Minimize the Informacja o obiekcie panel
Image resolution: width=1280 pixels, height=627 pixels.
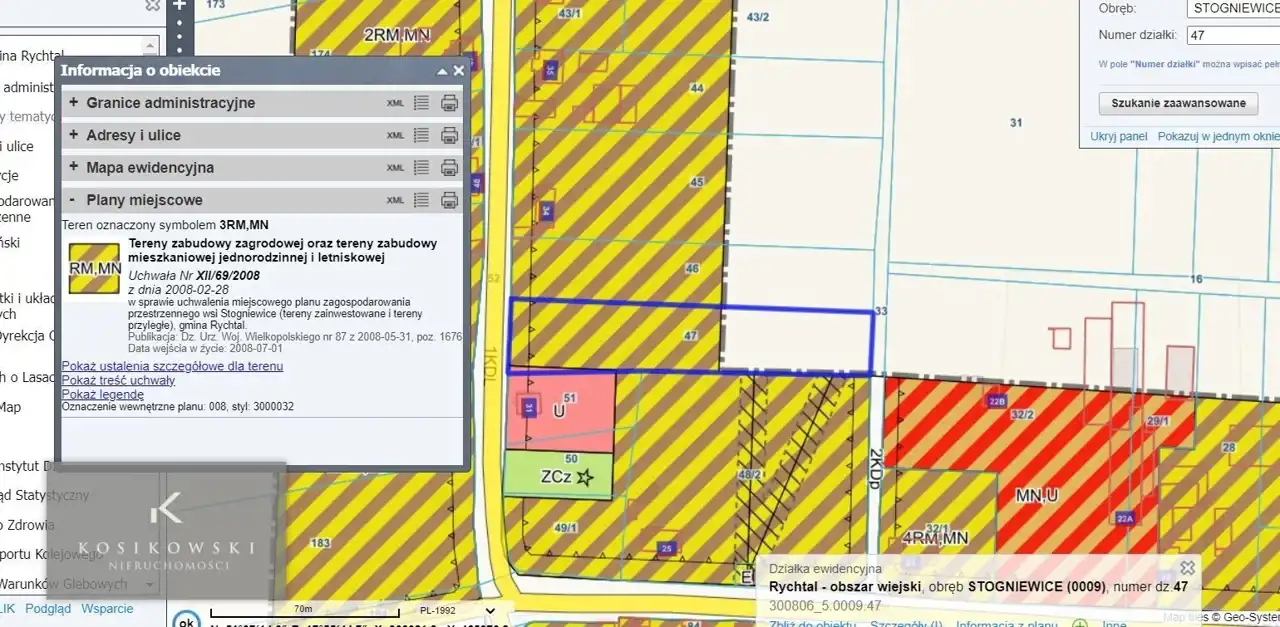[442, 71]
